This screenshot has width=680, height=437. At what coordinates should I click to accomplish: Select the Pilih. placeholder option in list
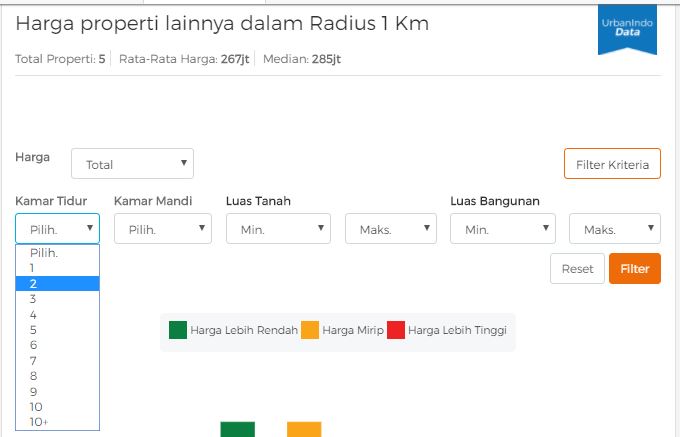[58, 253]
